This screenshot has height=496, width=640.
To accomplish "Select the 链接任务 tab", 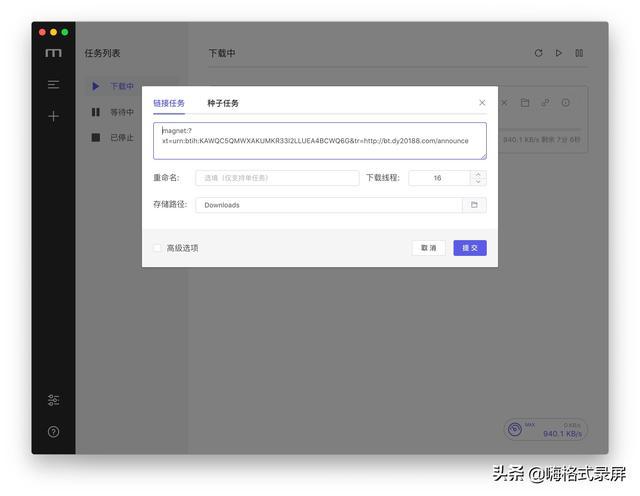I will point(169,103).
